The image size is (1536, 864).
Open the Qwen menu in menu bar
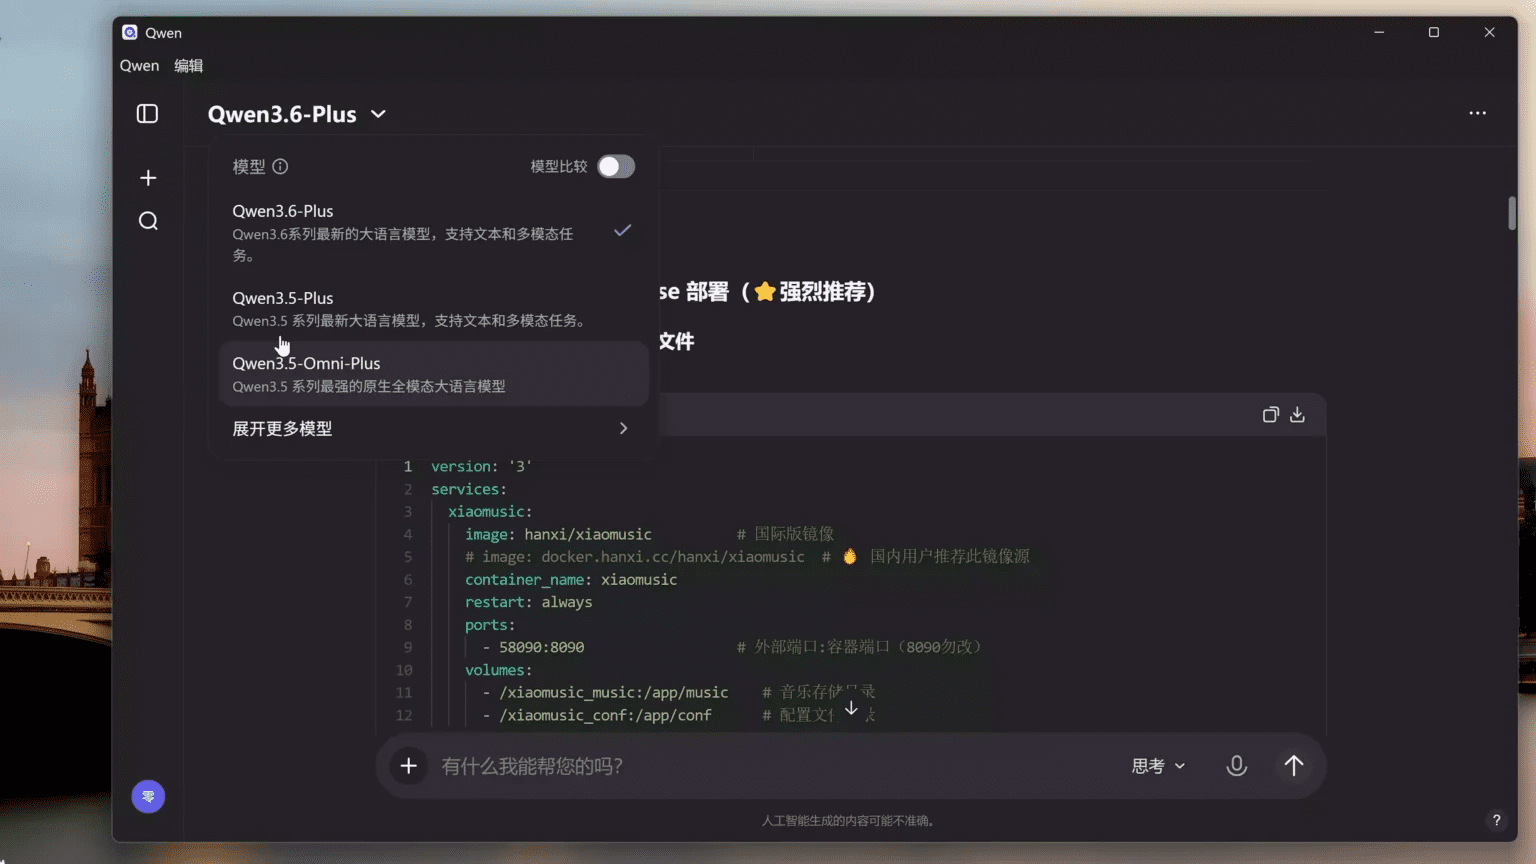pos(139,66)
